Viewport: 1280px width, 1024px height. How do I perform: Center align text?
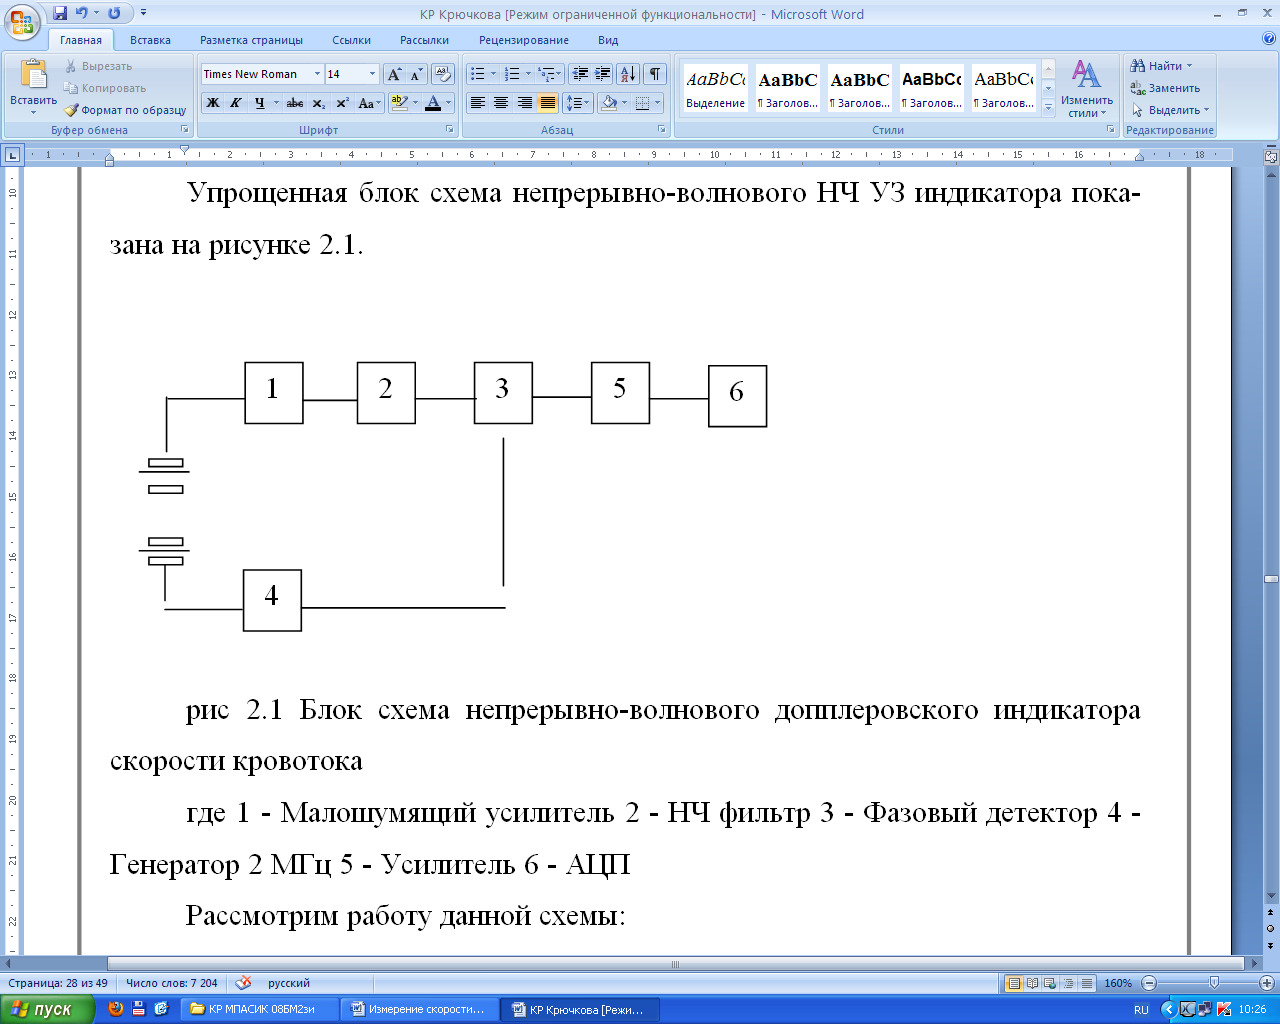501,103
